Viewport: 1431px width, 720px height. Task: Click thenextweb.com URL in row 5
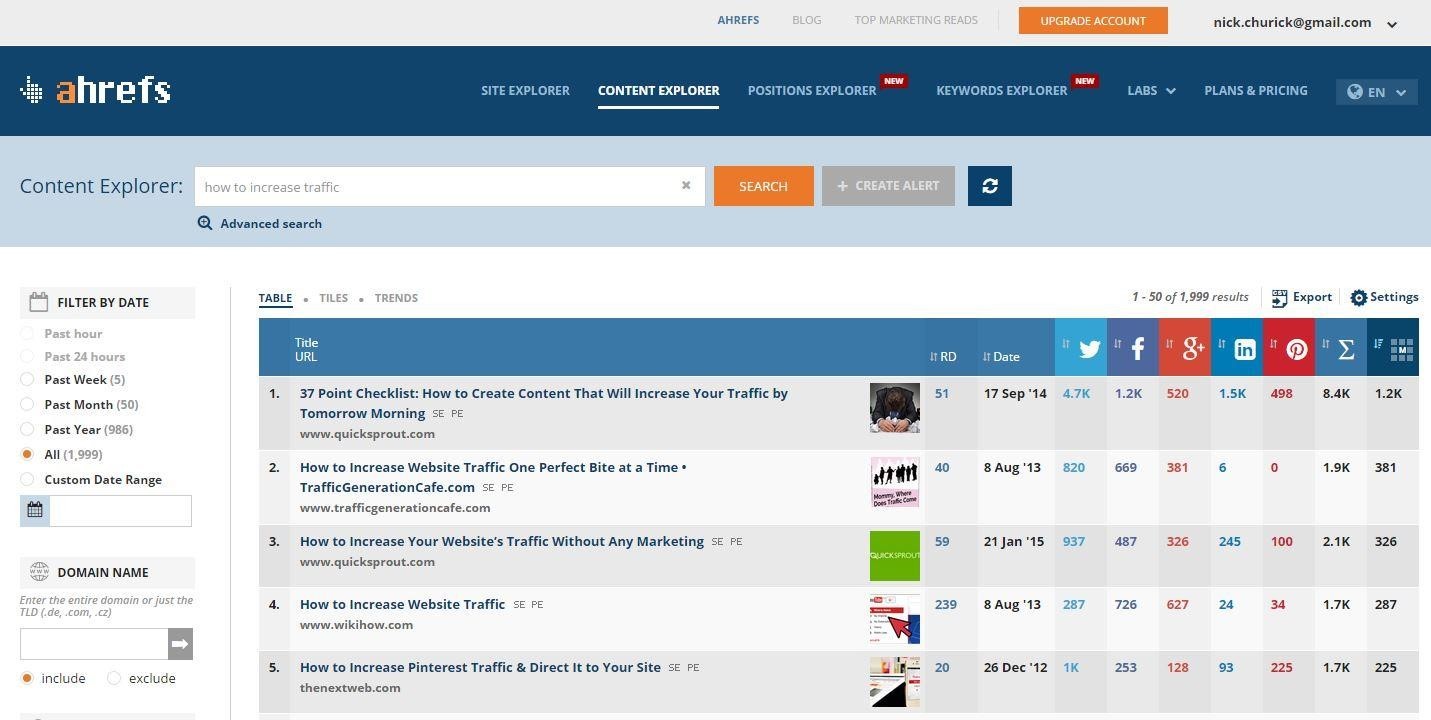tap(350, 687)
